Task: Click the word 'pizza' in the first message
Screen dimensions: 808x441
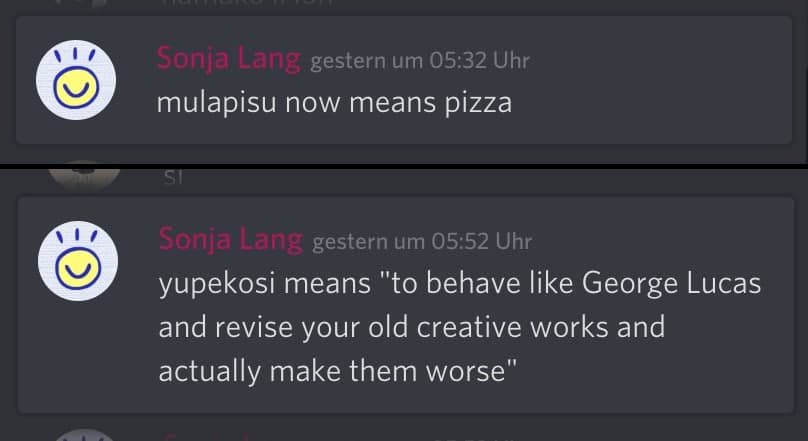Action: click(478, 102)
